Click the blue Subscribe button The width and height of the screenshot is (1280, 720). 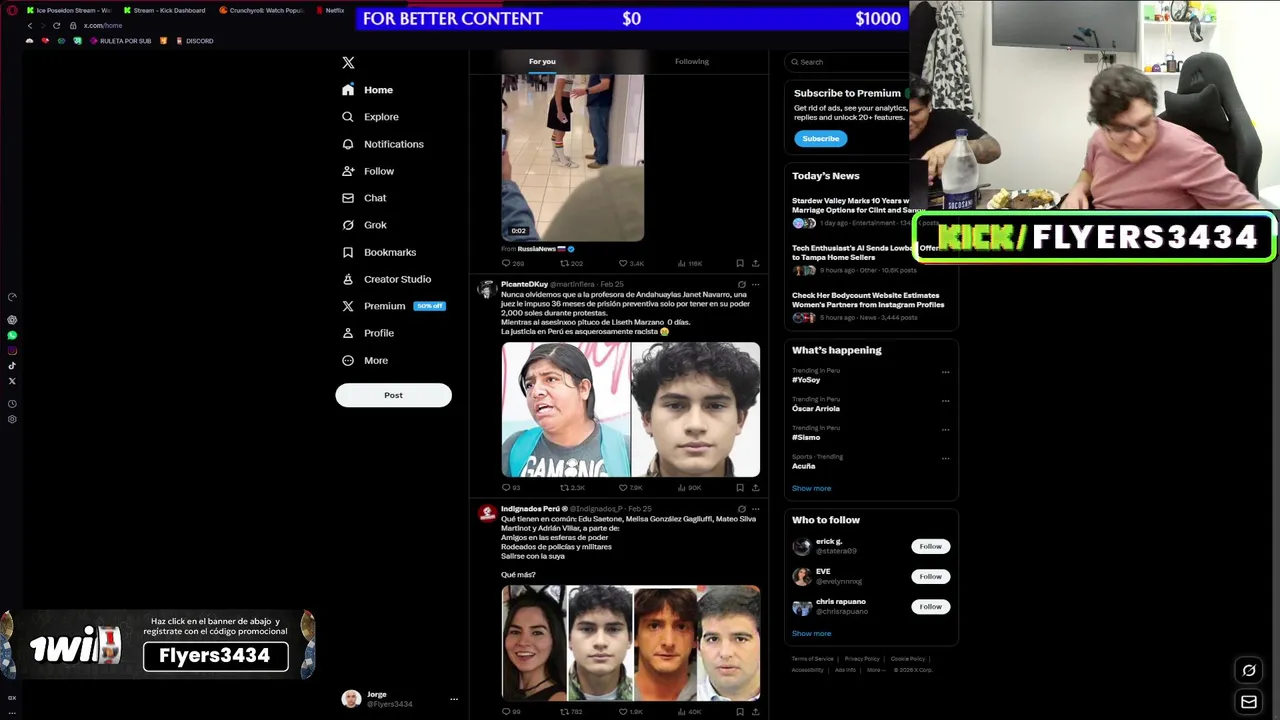[x=820, y=138]
